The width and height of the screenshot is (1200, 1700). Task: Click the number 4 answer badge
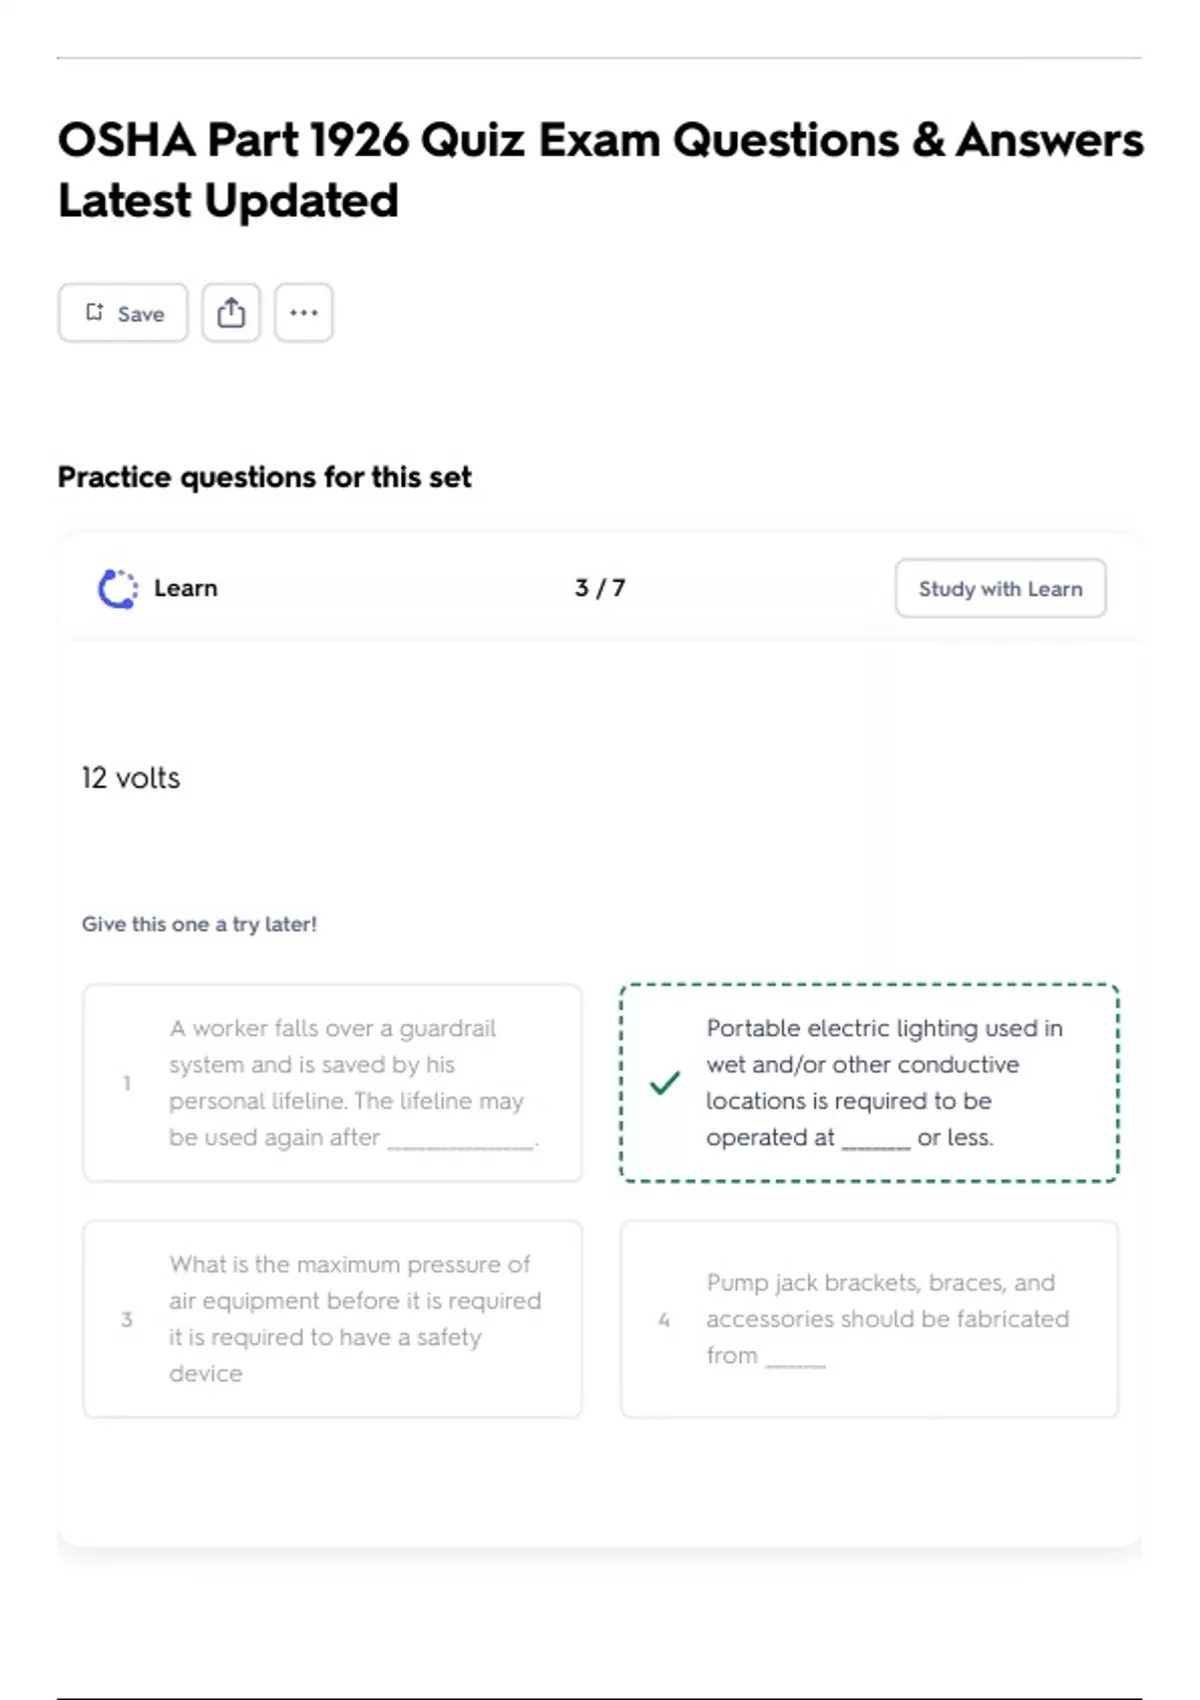664,1320
